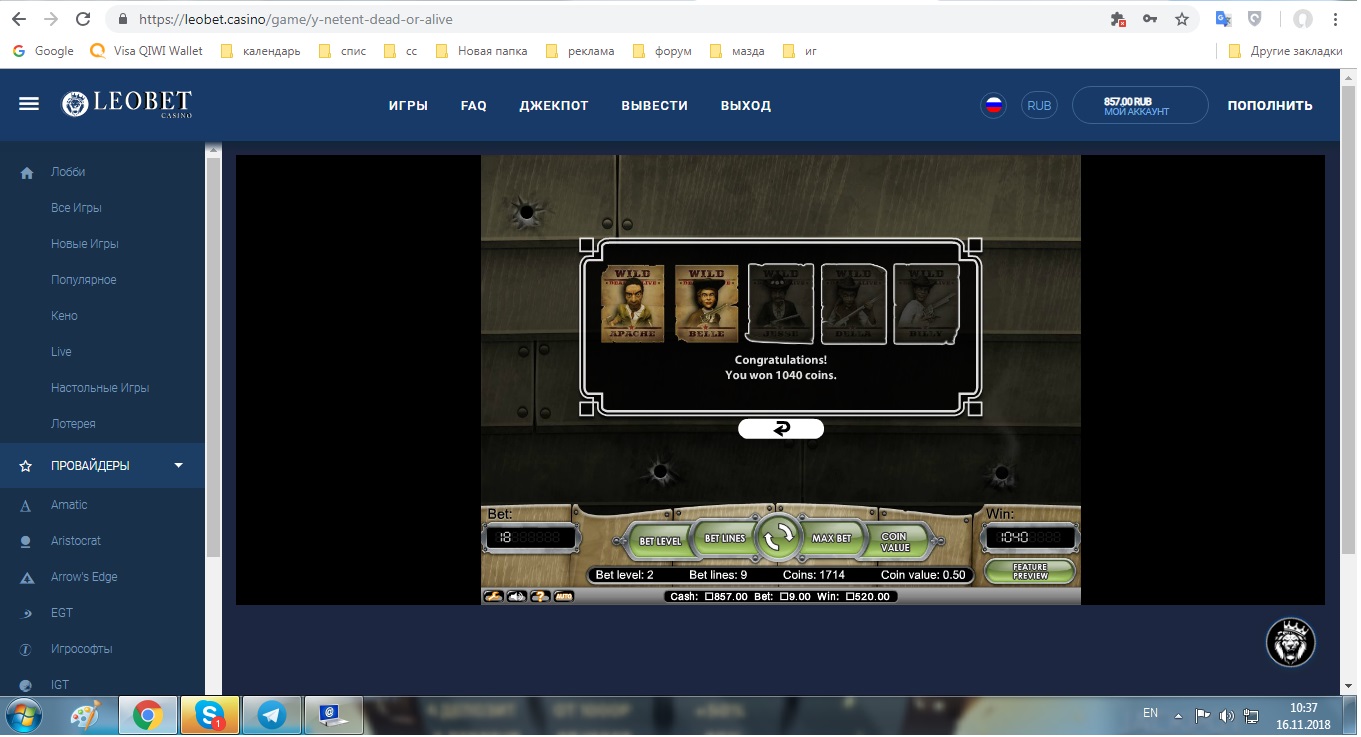The height and width of the screenshot is (737, 1361).
Task: Open Лотерея in the sidebar
Action: point(73,424)
